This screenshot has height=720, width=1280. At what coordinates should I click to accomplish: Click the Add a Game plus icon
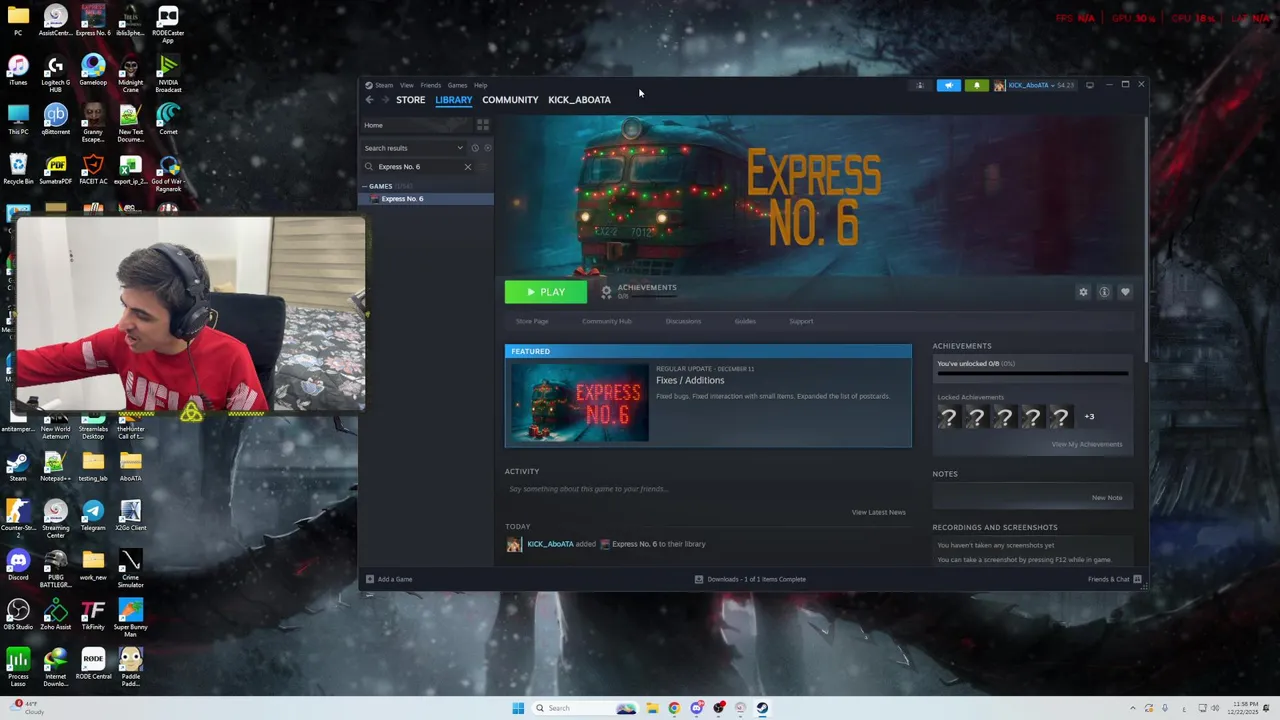(370, 579)
